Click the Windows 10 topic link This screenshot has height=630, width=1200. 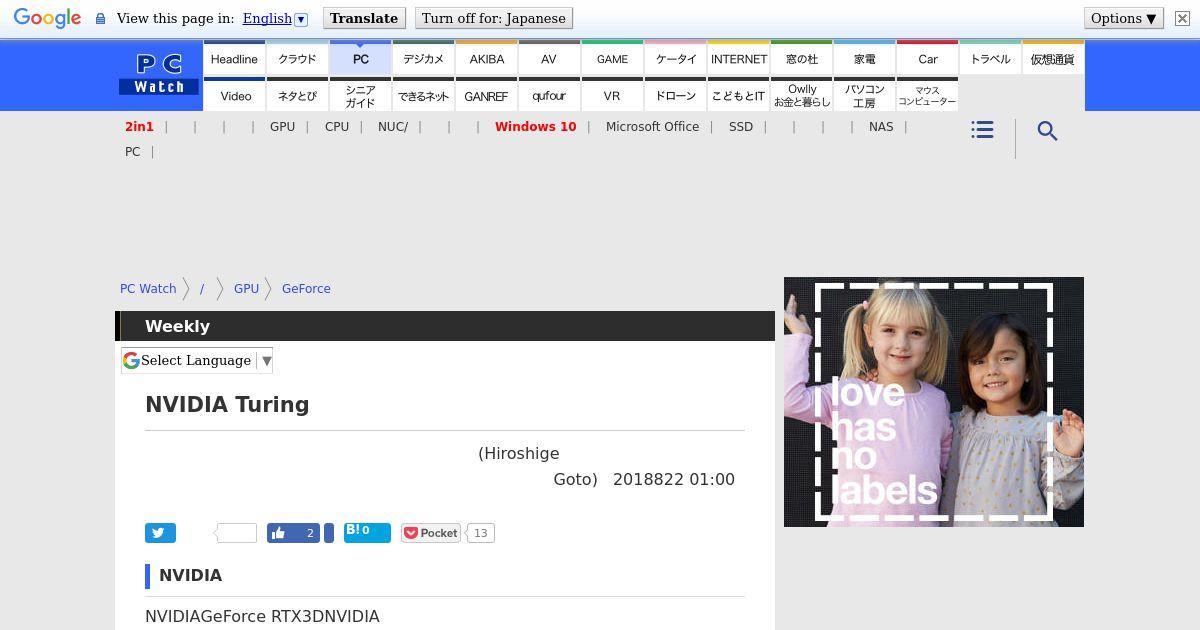535,127
